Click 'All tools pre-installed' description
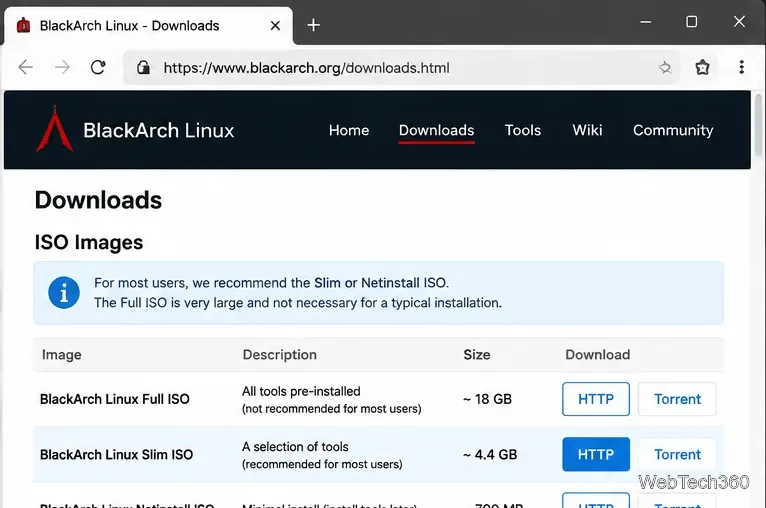 click(301, 391)
